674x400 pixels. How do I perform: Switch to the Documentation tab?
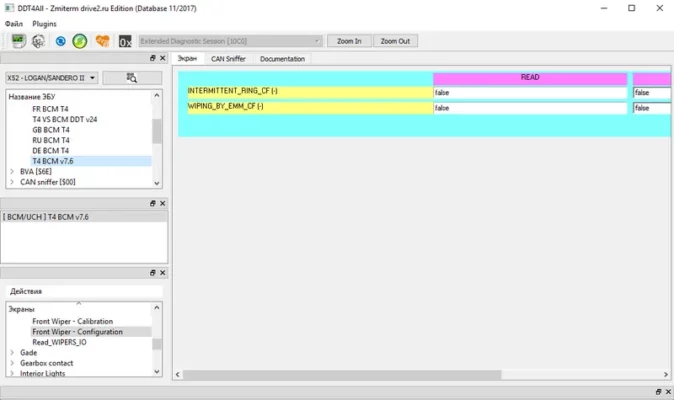(x=282, y=59)
